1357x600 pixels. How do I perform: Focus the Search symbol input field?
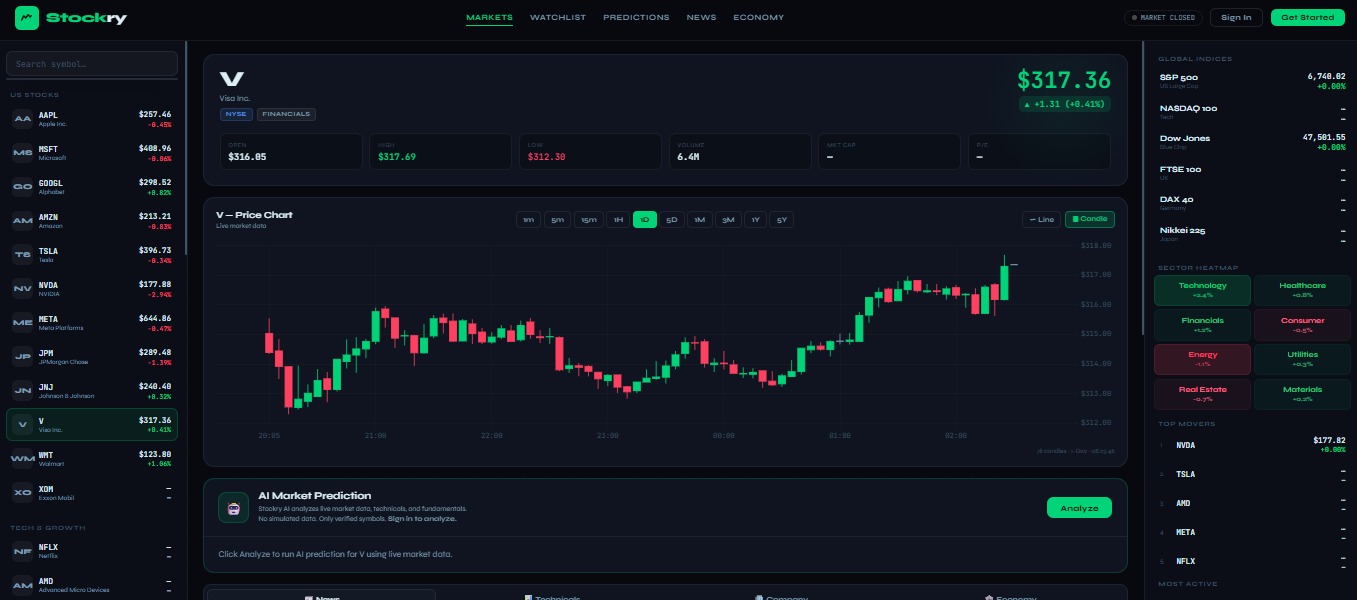pos(92,64)
